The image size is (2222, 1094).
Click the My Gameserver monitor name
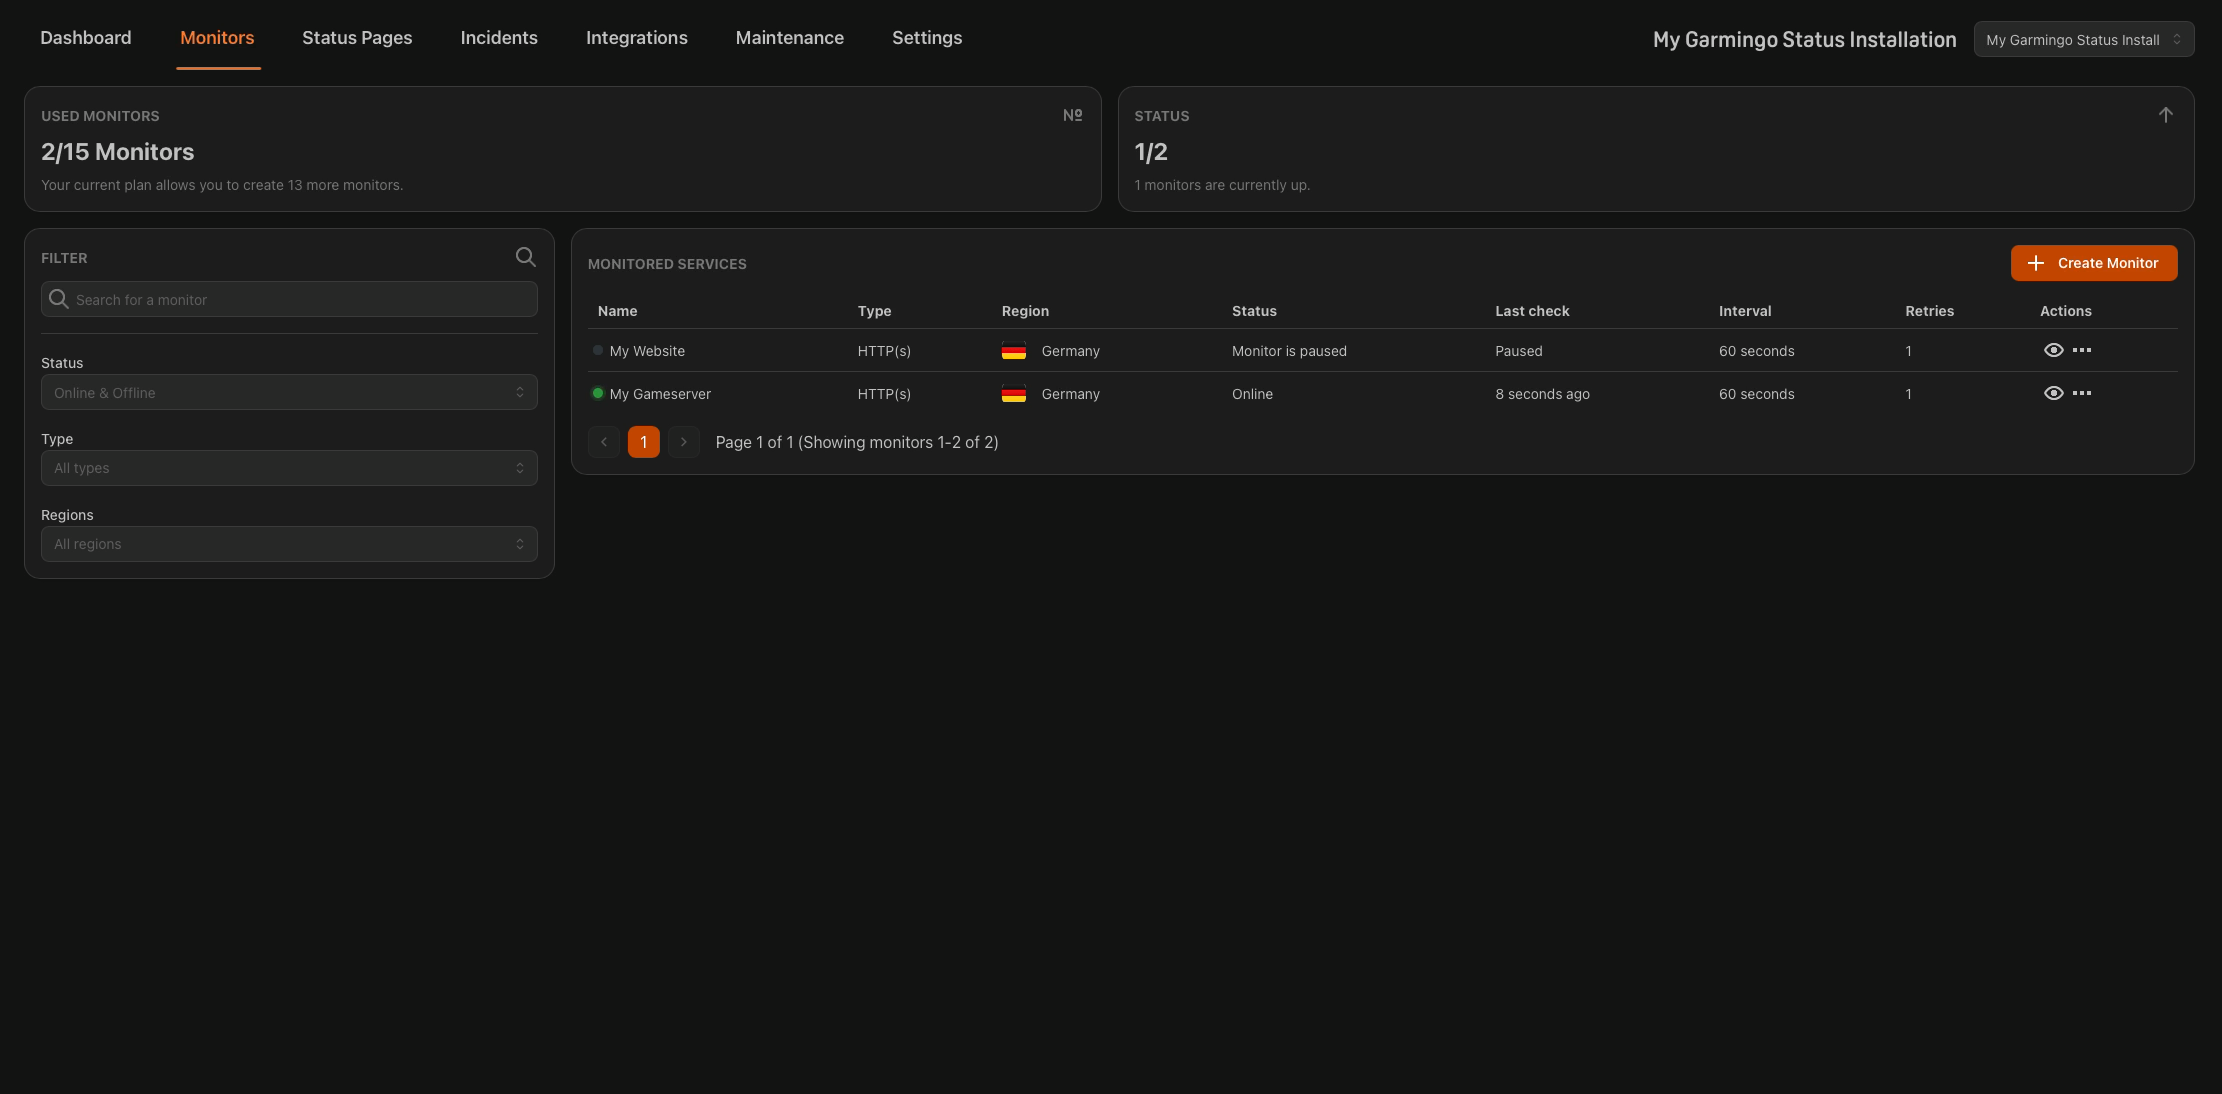tap(660, 394)
